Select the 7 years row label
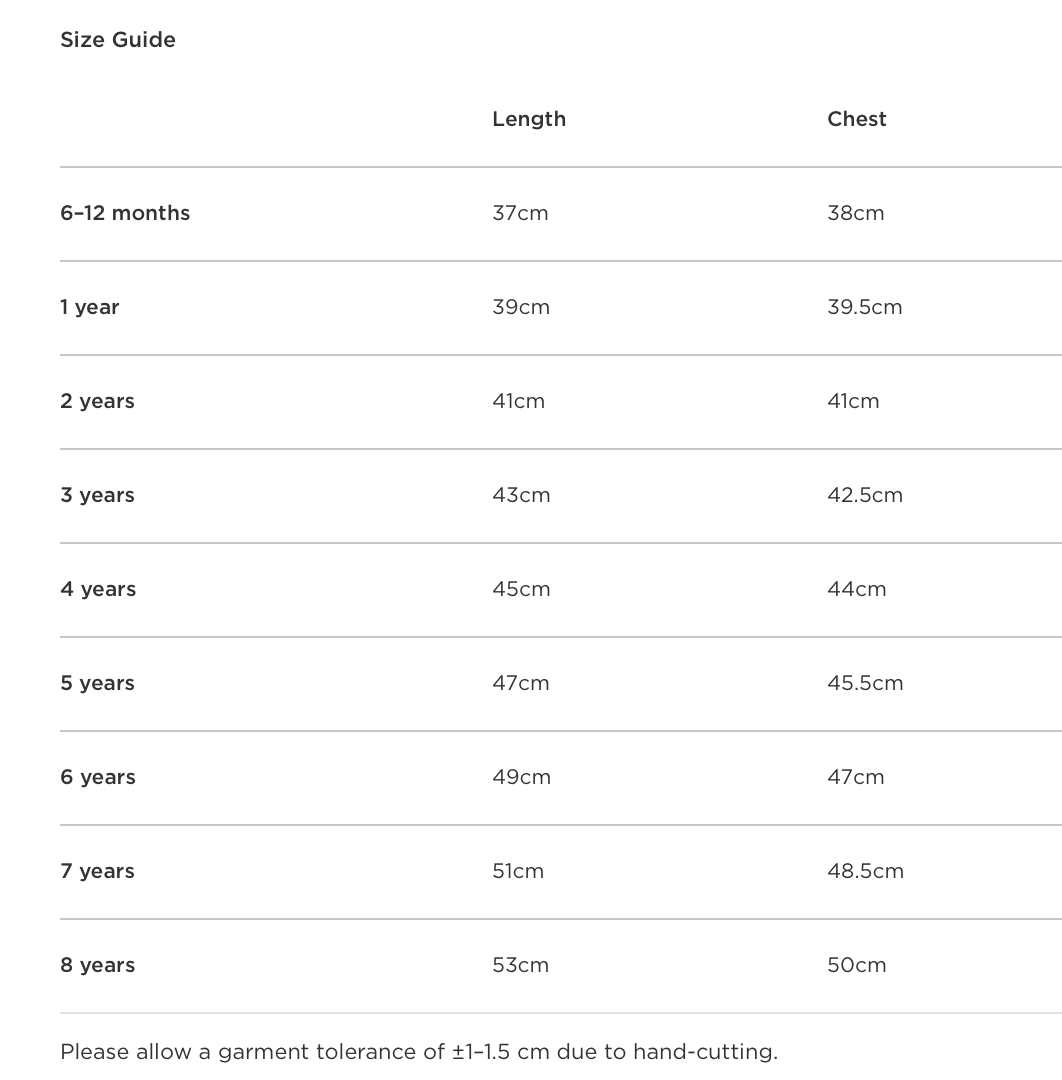The width and height of the screenshot is (1062, 1080). (97, 871)
